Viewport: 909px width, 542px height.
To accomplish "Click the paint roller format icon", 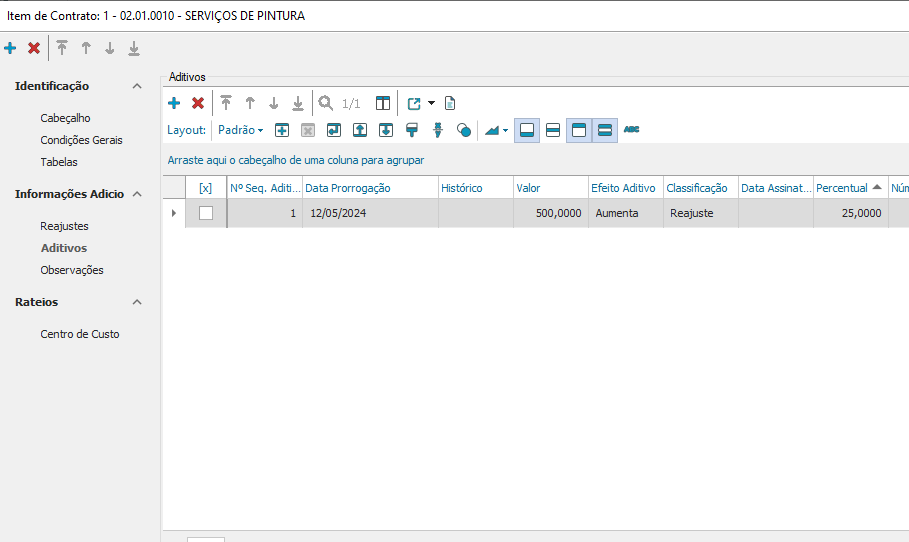I will pyautogui.click(x=411, y=130).
